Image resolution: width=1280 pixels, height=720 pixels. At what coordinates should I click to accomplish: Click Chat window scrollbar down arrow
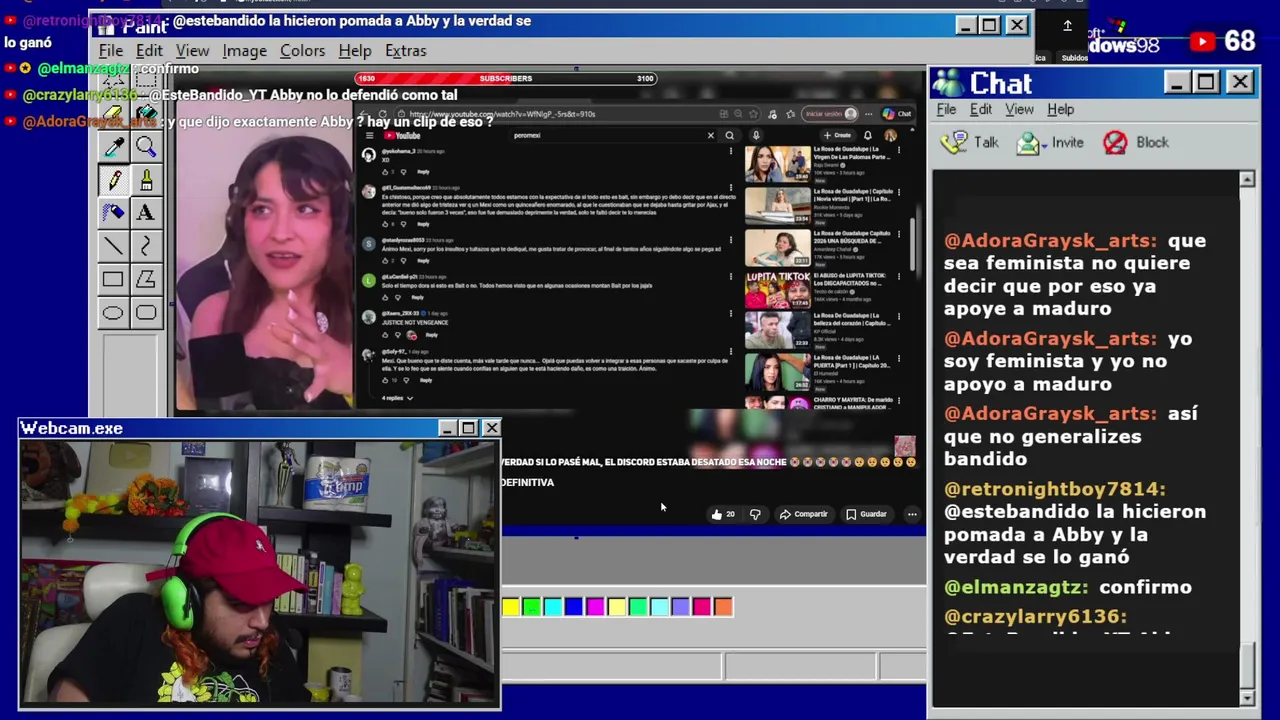coord(1246,697)
